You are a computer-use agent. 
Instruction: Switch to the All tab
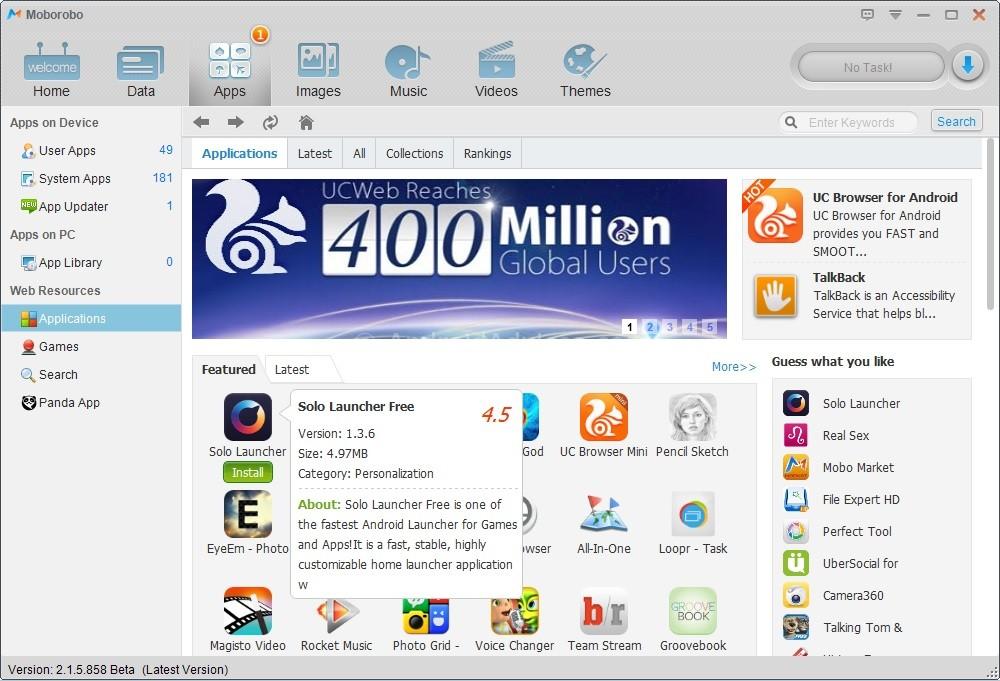click(x=359, y=154)
